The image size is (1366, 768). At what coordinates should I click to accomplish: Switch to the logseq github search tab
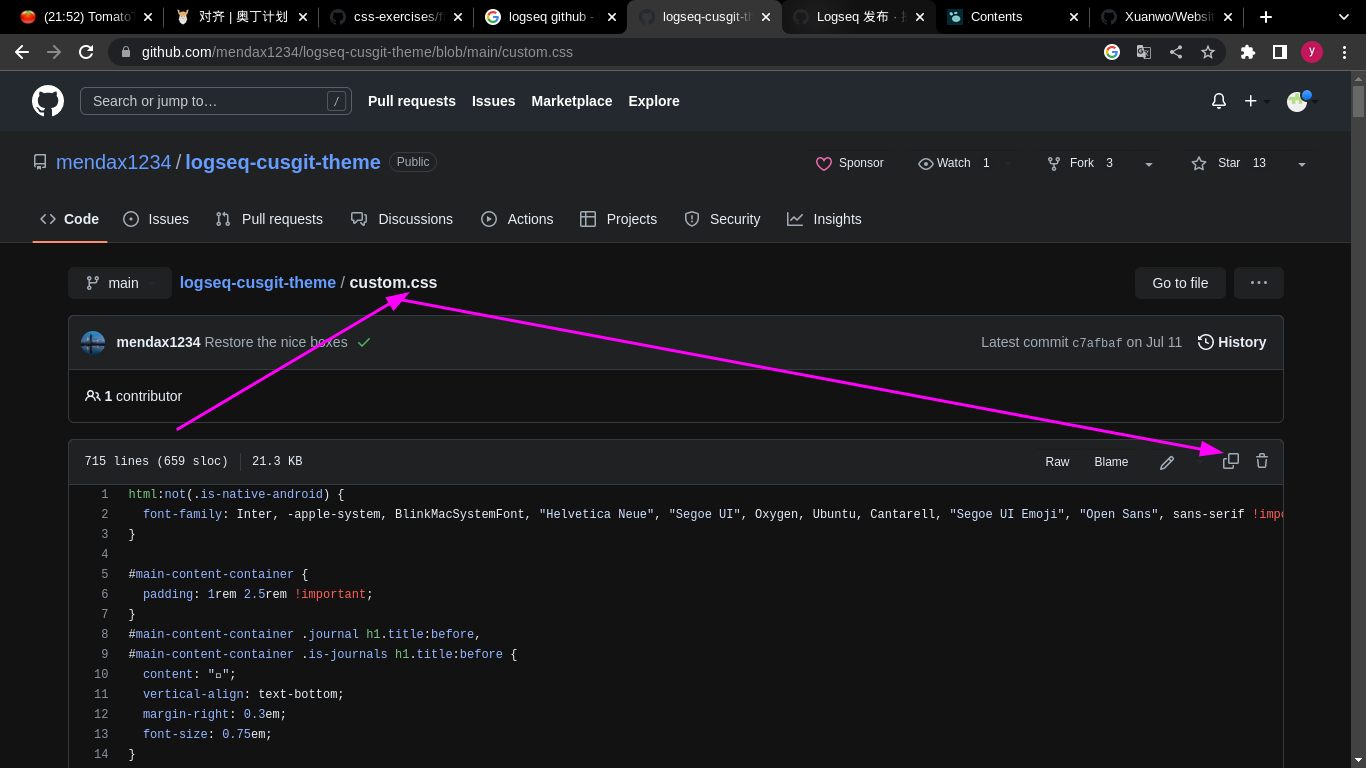pos(550,17)
